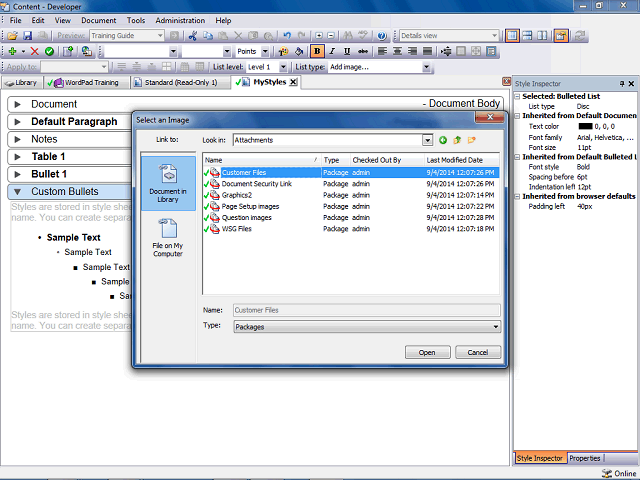The width and height of the screenshot is (640, 480).
Task: Click the Online status icon
Action: (607, 473)
